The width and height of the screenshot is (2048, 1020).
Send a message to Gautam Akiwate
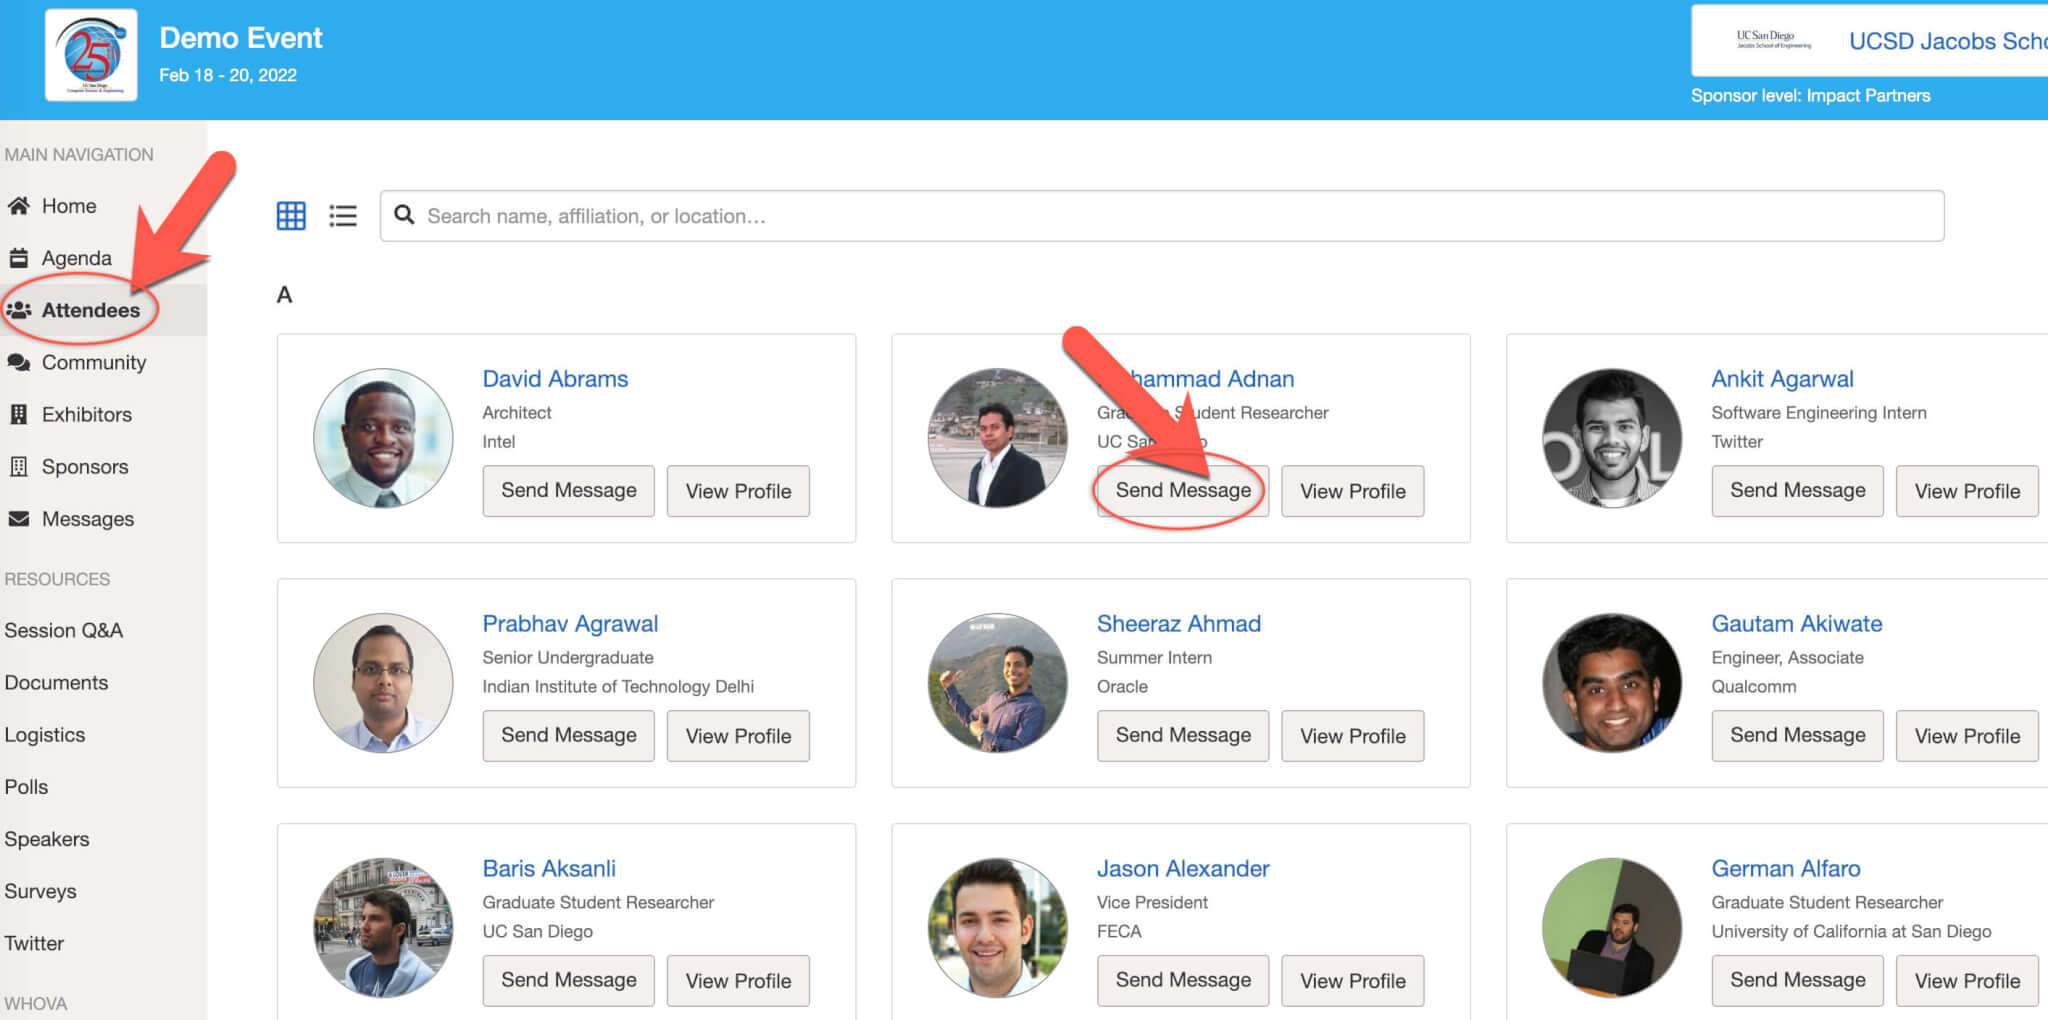click(1797, 735)
